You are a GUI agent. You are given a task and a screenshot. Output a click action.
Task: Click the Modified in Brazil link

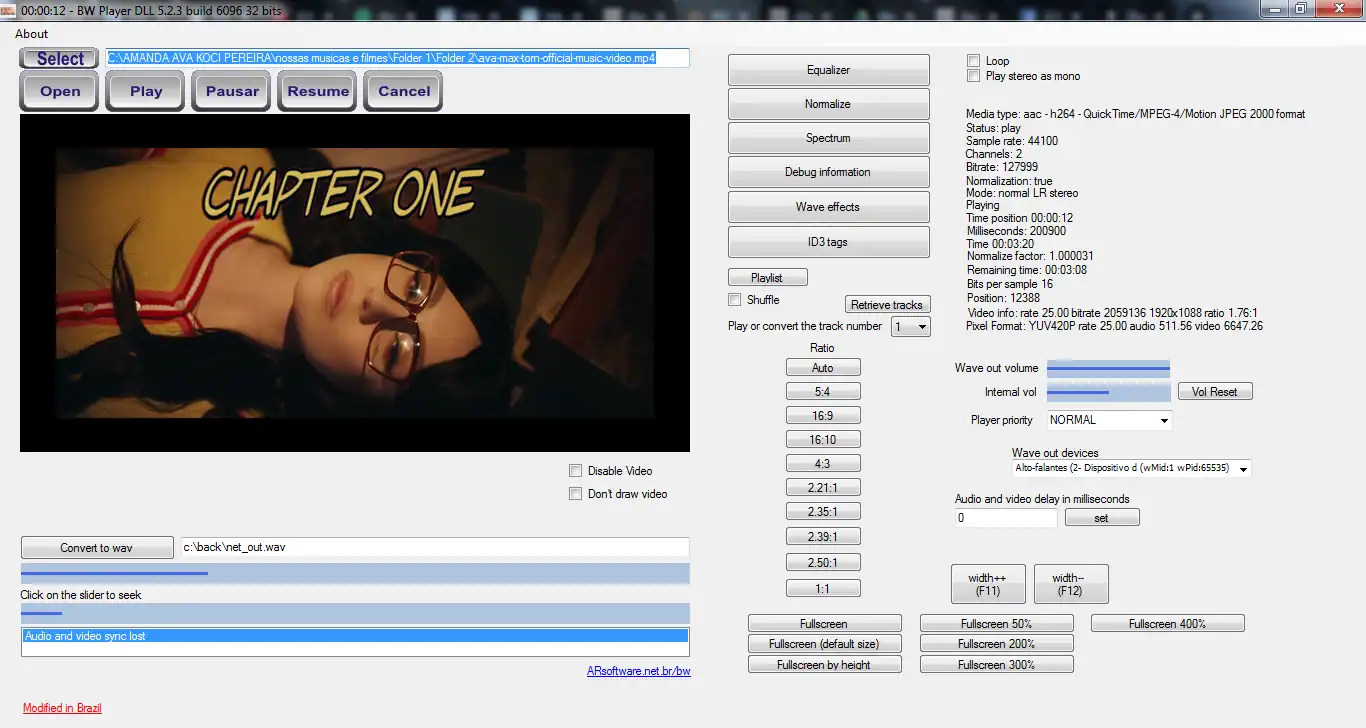62,708
